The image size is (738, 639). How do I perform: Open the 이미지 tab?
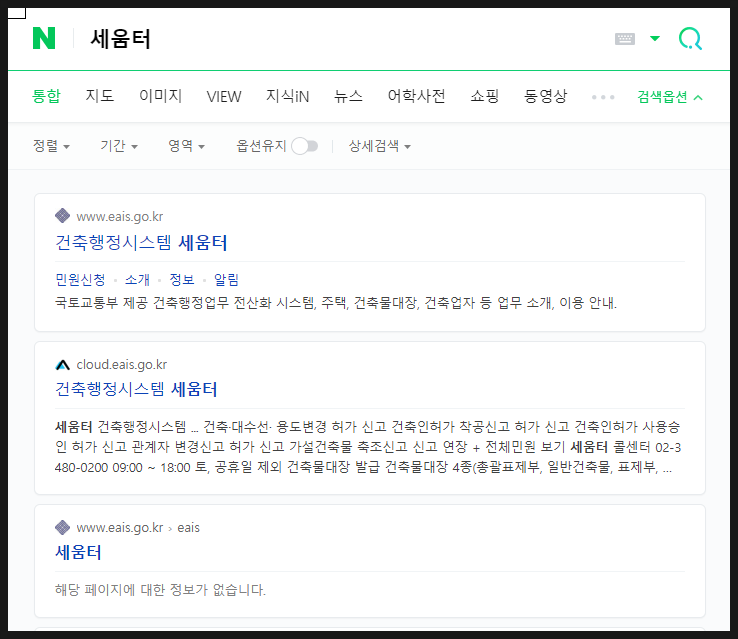160,96
